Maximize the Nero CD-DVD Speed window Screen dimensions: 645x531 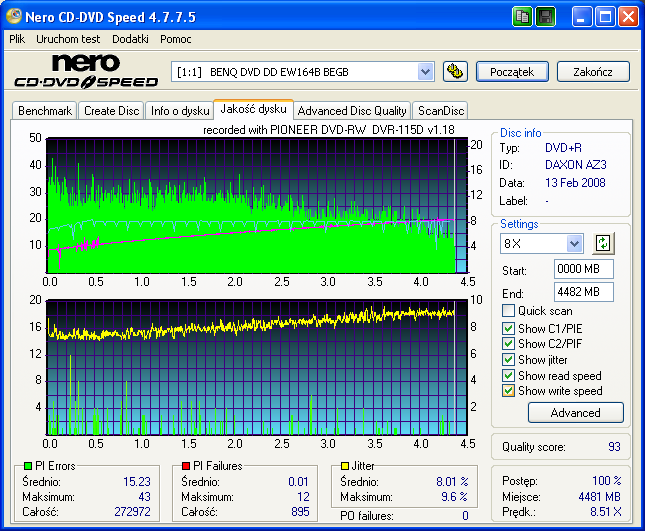(605, 17)
